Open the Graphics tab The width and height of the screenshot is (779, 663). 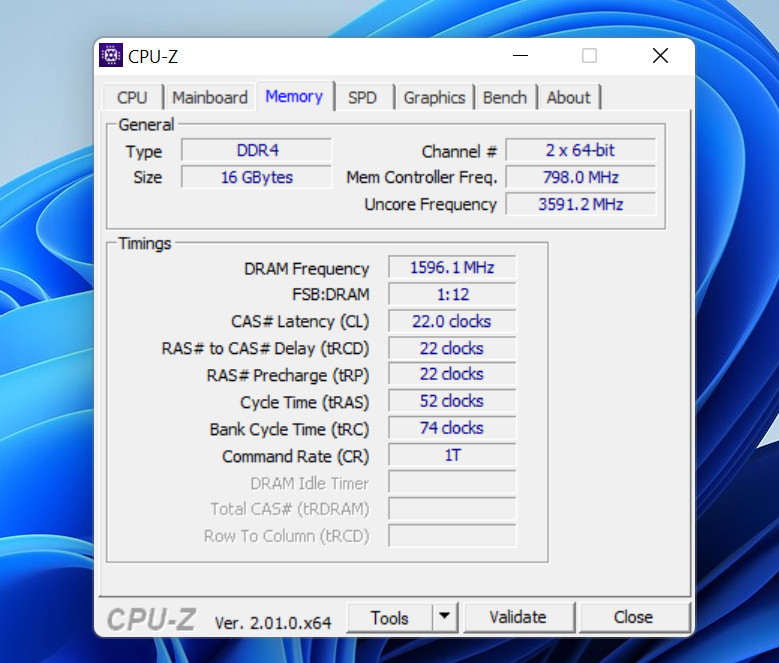click(434, 97)
